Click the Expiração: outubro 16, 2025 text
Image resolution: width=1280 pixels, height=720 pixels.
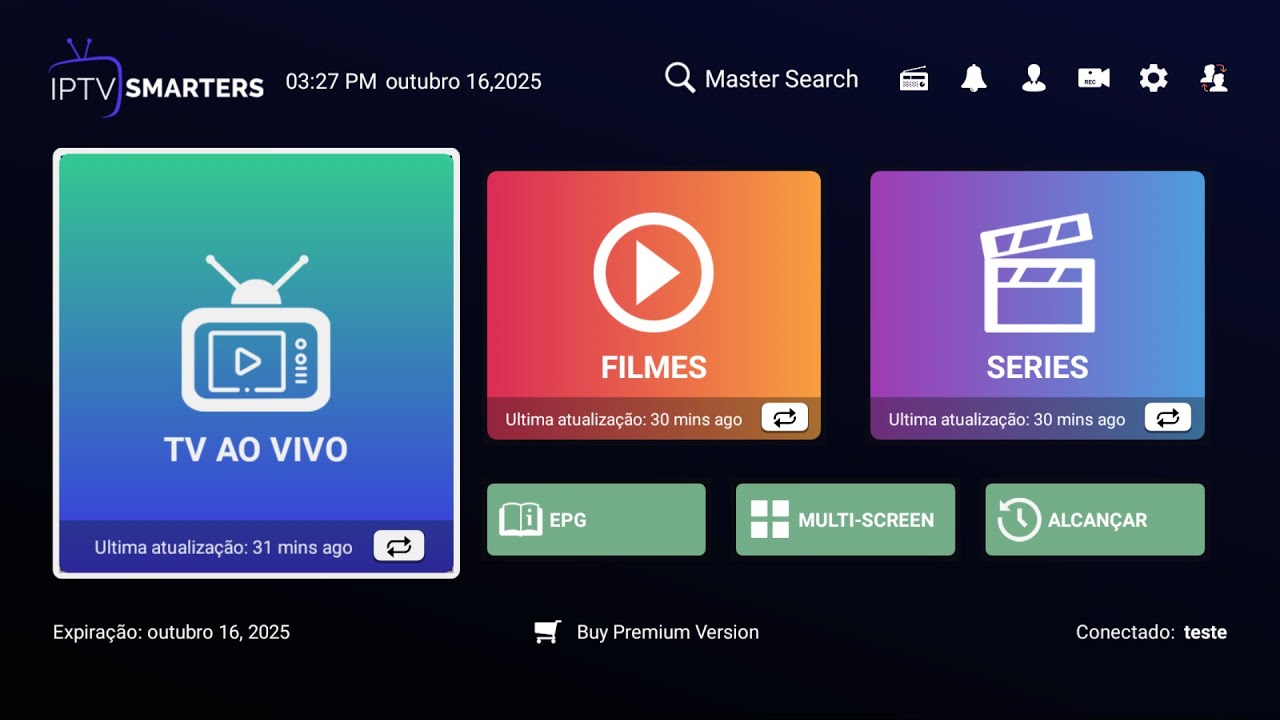coord(172,632)
